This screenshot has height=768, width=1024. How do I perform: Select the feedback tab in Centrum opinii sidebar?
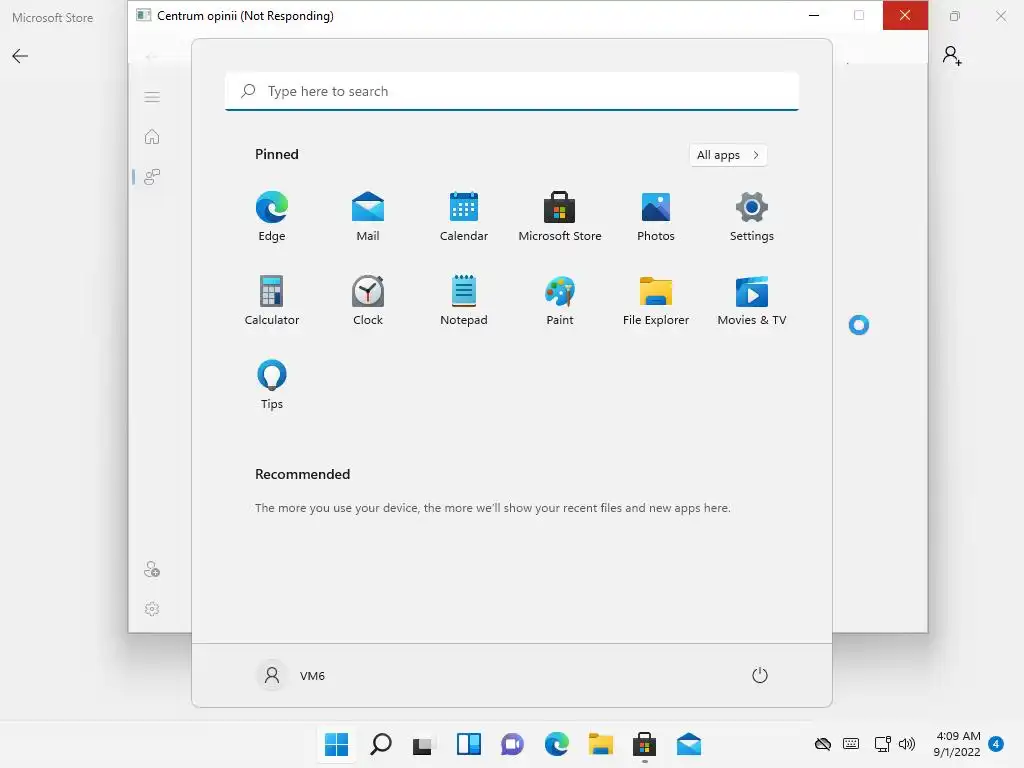point(152,176)
